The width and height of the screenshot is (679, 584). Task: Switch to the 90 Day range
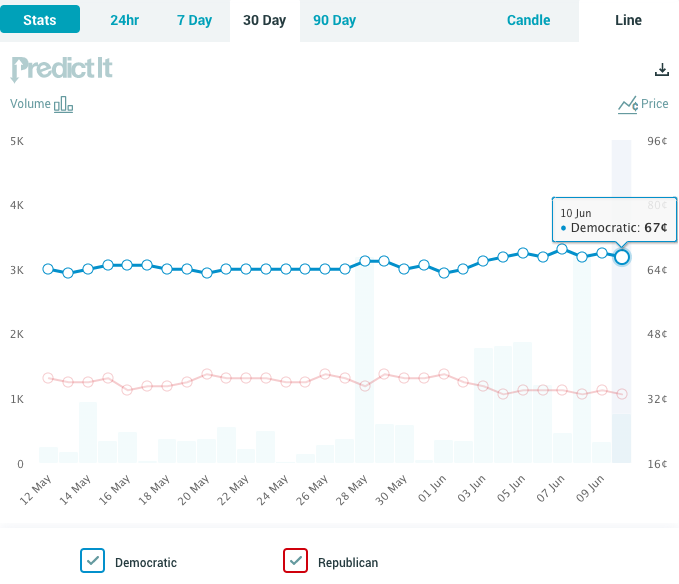(x=334, y=20)
